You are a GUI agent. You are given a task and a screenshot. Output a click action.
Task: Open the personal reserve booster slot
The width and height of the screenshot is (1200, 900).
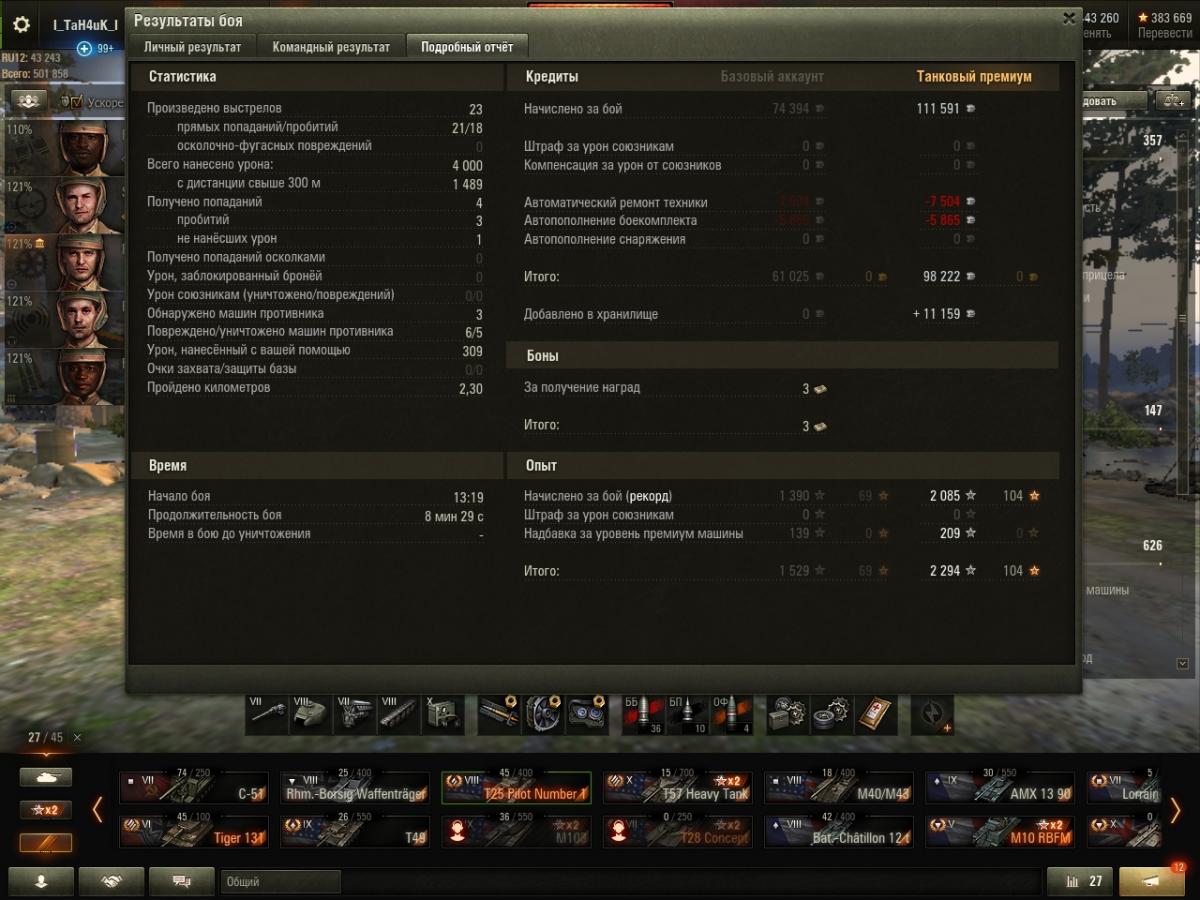coord(932,715)
